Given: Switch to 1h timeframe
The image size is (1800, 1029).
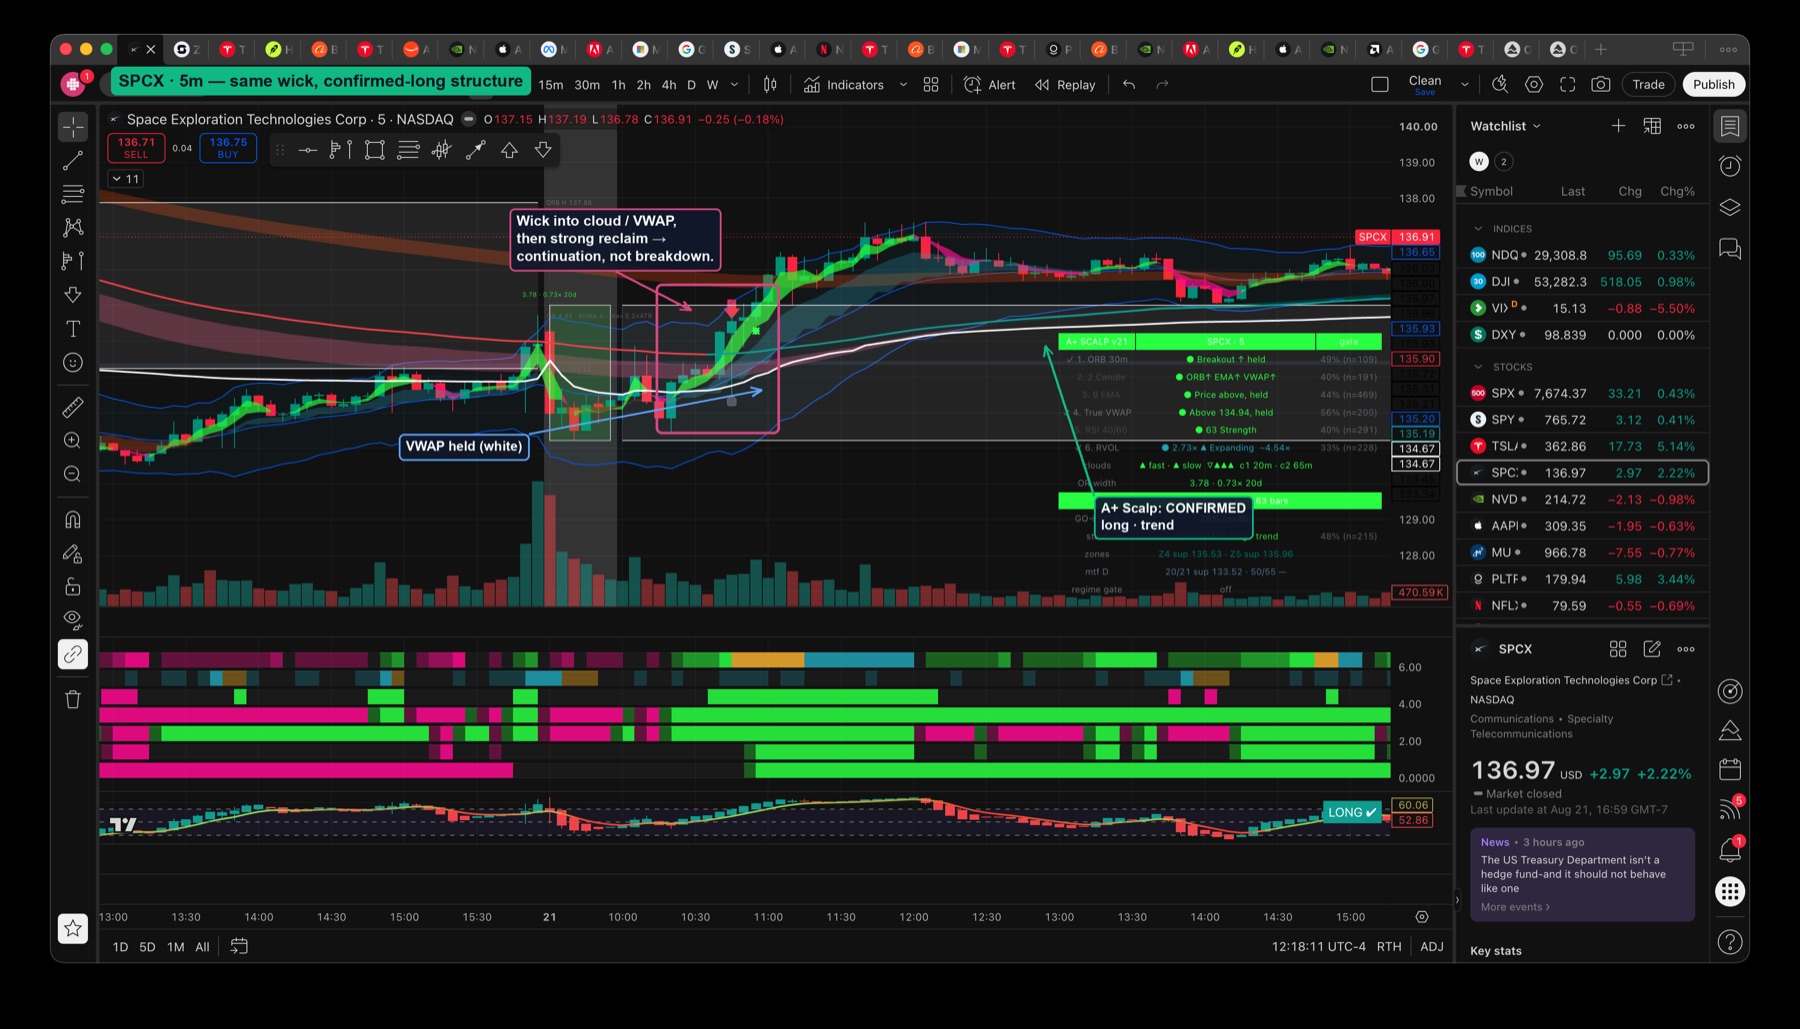Looking at the screenshot, I should [x=619, y=85].
